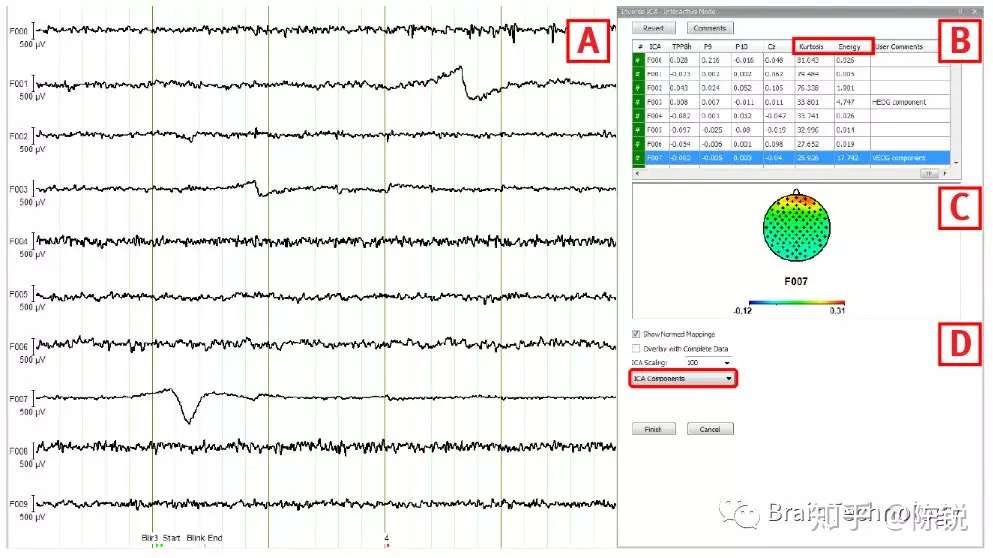
Task: Toggle the green marker of the F007 table row
Action: (x=638, y=158)
